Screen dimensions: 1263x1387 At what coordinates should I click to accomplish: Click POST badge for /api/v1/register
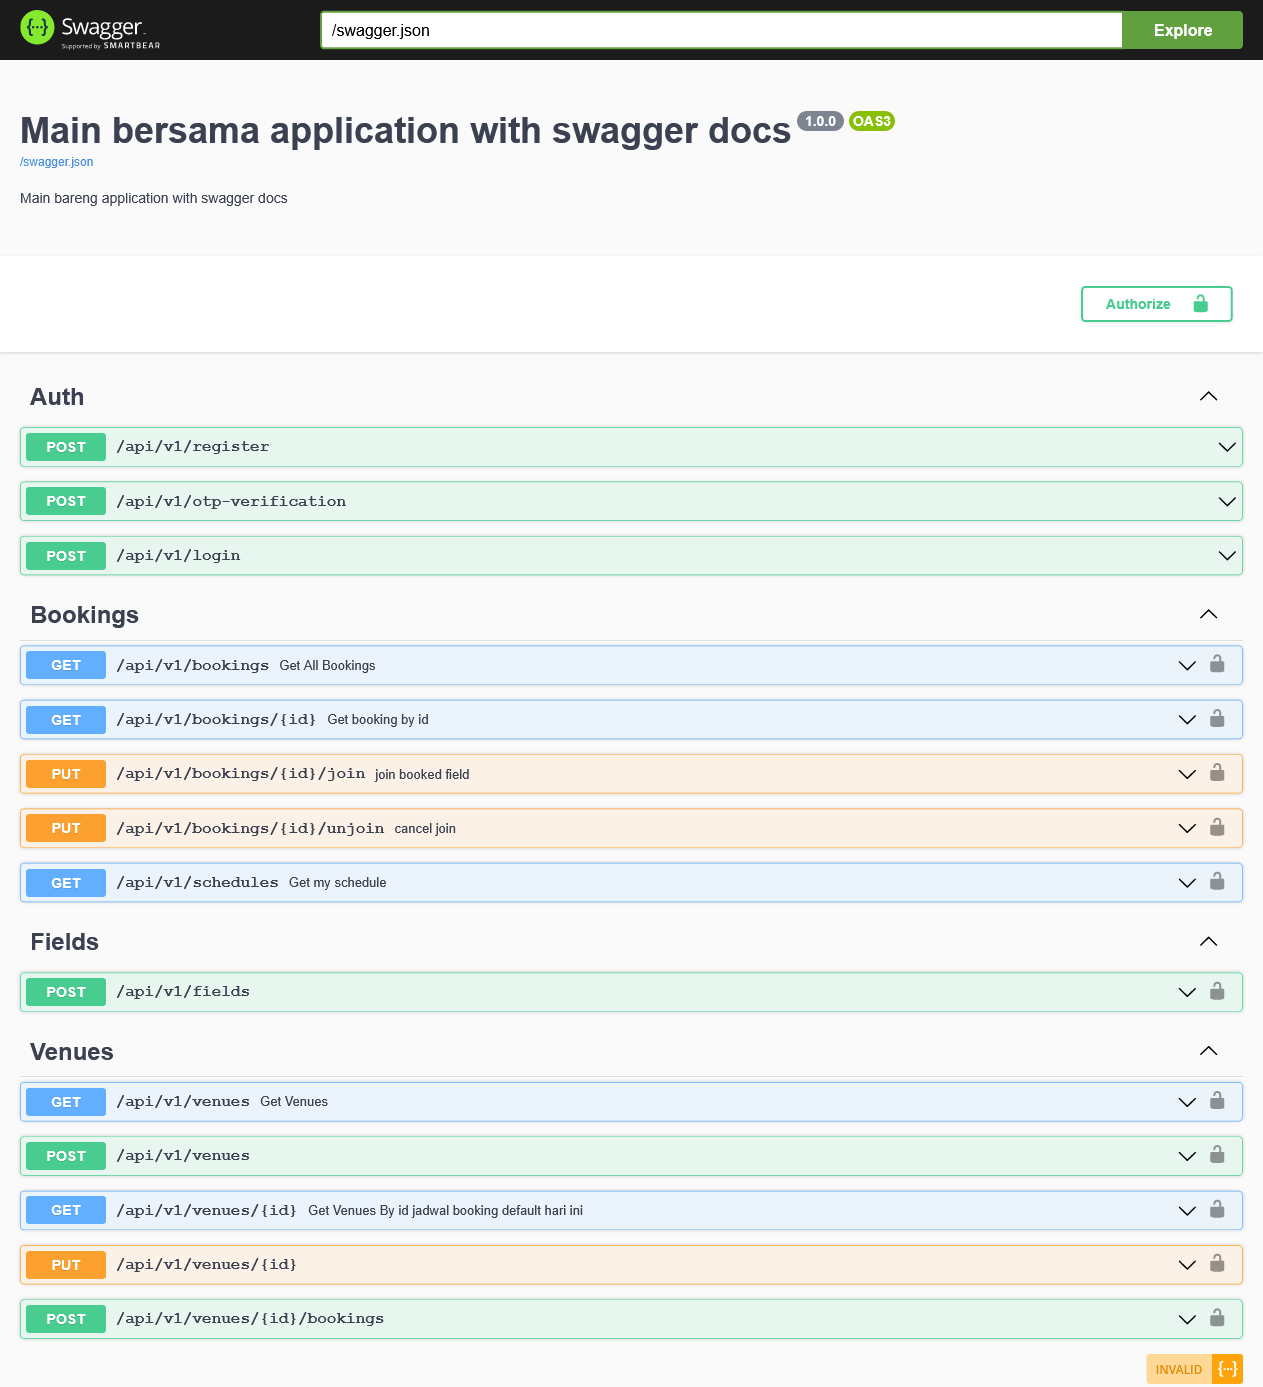[66, 447]
